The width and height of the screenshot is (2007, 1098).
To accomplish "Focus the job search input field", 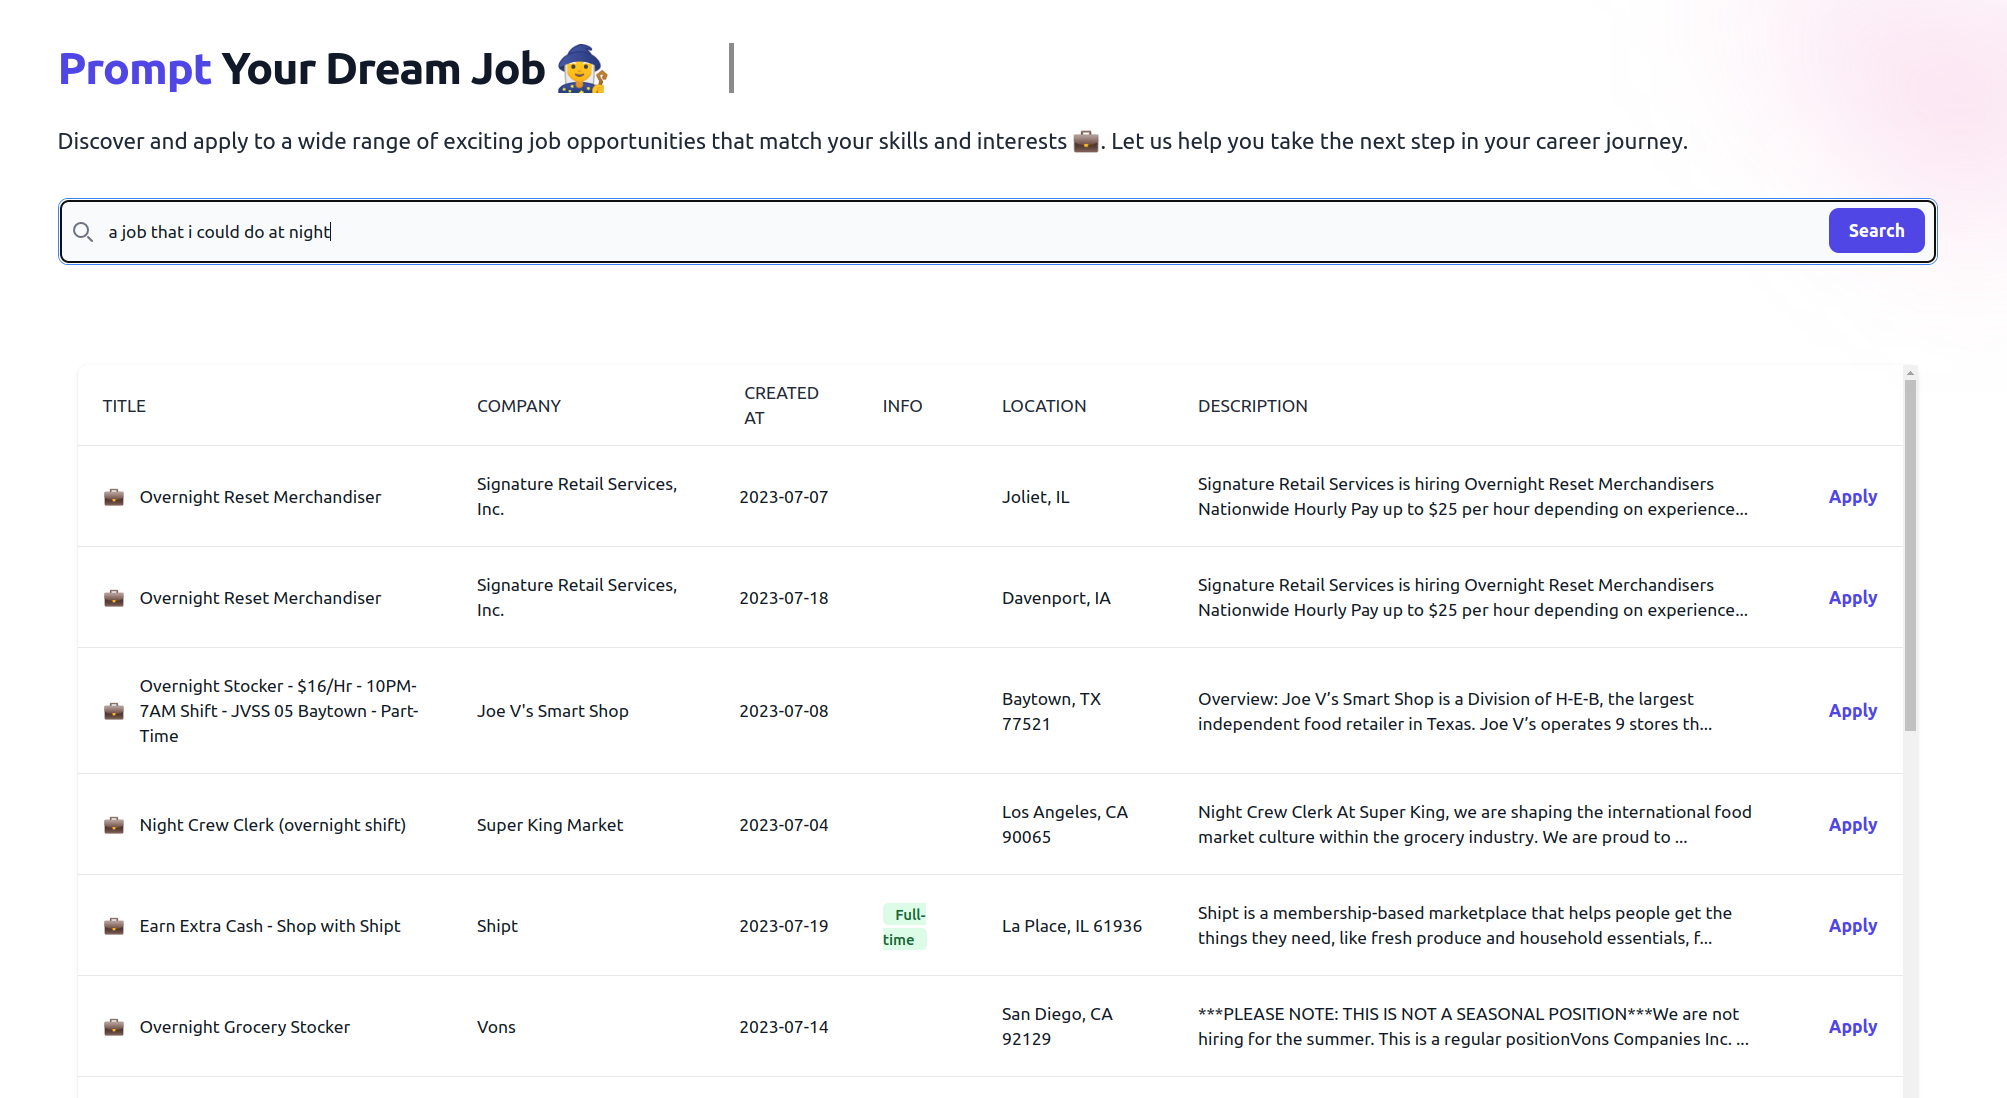I will tap(960, 232).
